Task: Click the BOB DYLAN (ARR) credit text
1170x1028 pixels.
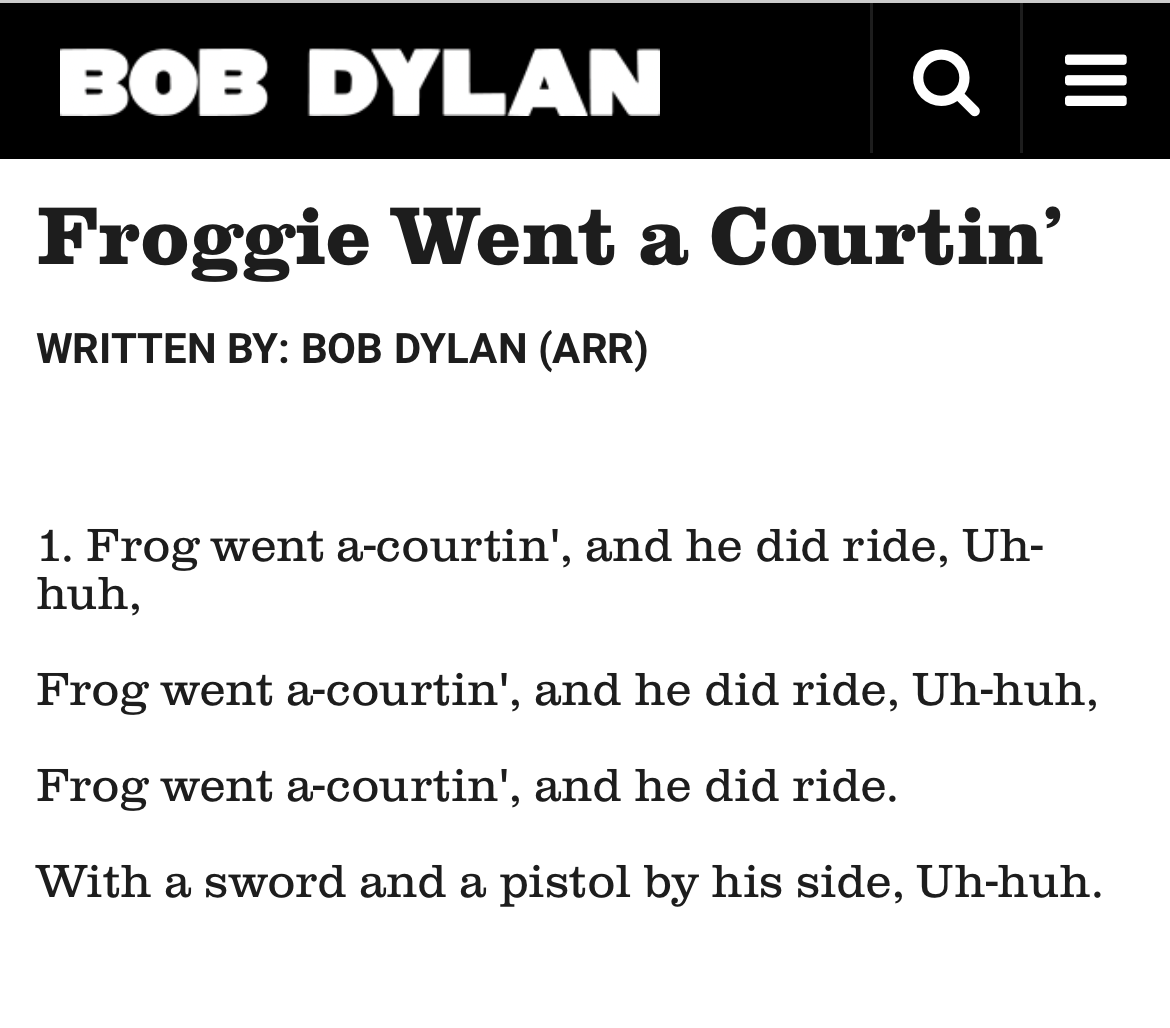Action: point(475,348)
